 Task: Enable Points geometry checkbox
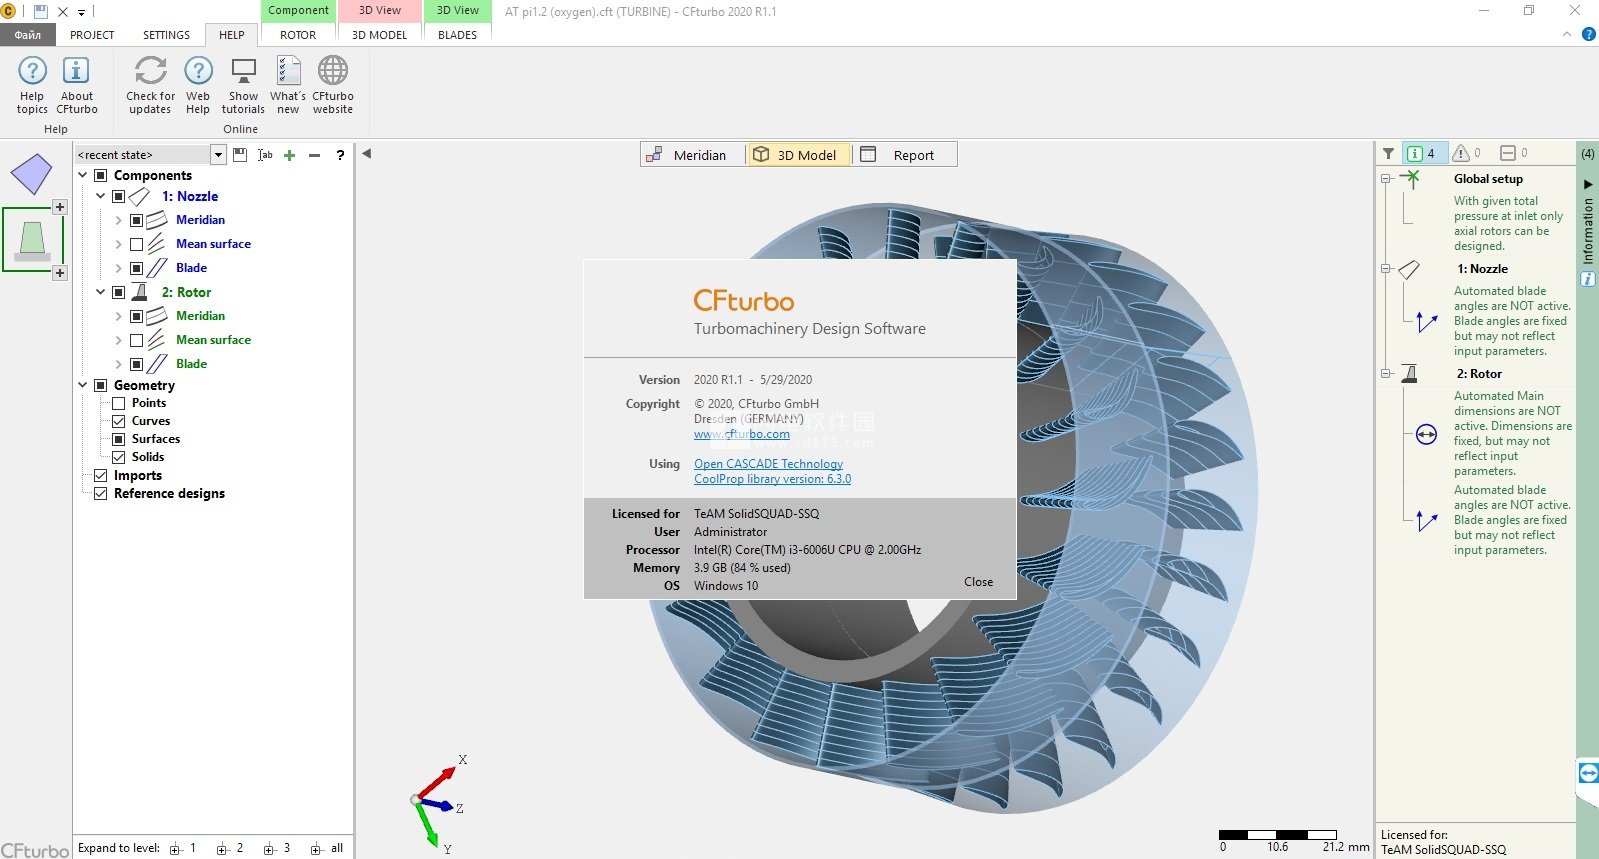(119, 403)
